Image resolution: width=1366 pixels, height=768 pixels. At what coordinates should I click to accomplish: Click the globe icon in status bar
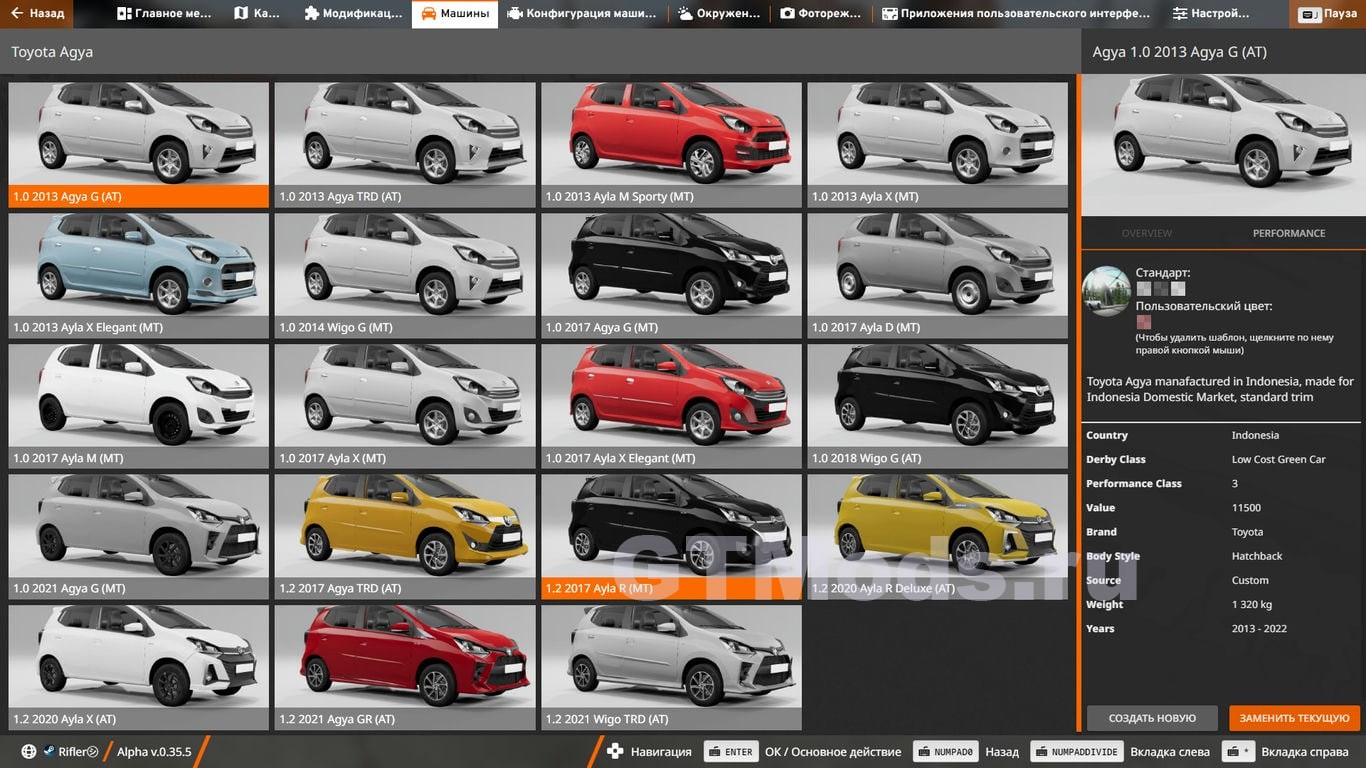tap(29, 752)
